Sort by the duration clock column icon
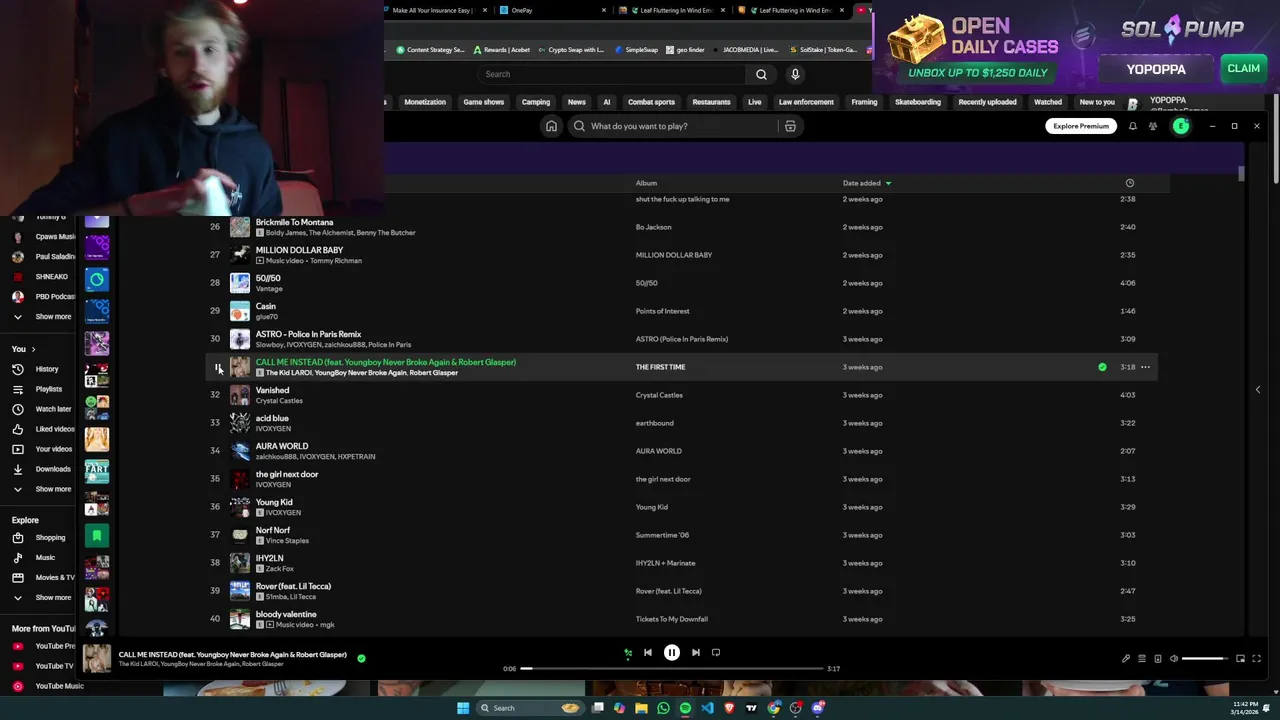1280x720 pixels. (x=1130, y=183)
